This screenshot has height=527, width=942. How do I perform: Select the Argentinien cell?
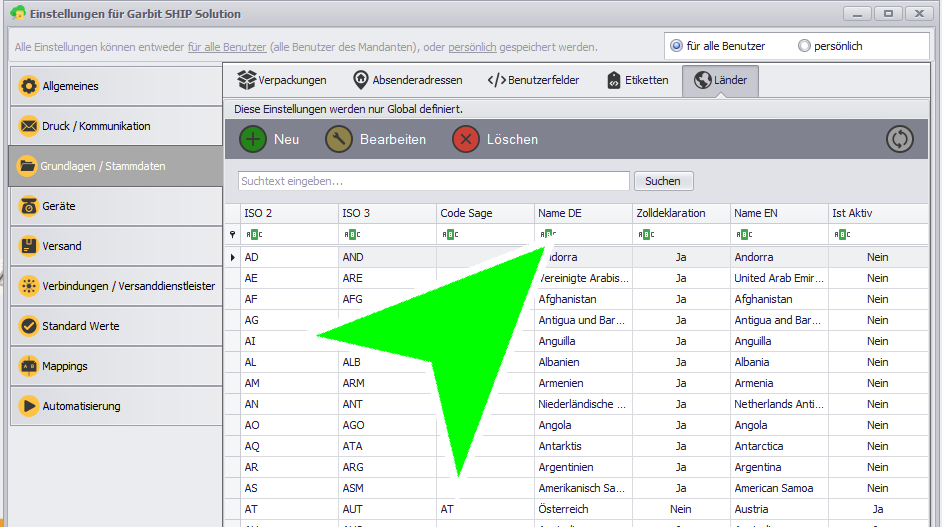point(583,468)
